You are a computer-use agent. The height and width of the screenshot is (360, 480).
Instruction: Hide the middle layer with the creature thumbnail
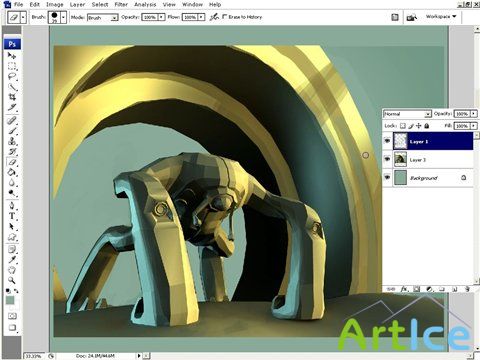pyautogui.click(x=387, y=159)
